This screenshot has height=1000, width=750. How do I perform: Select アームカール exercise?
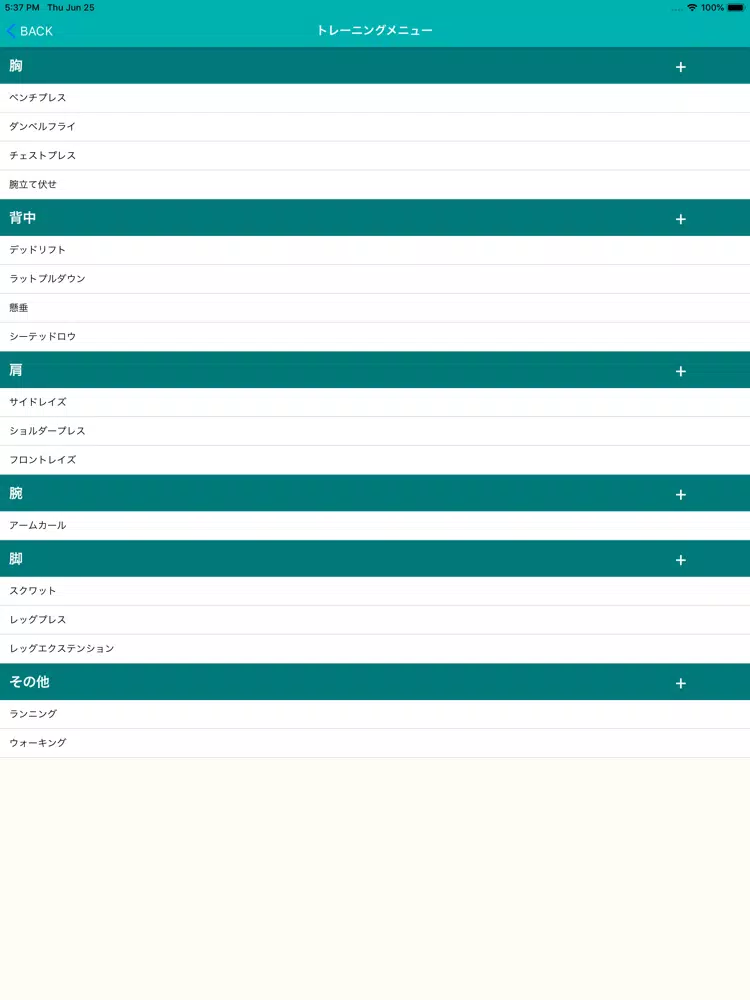375,526
